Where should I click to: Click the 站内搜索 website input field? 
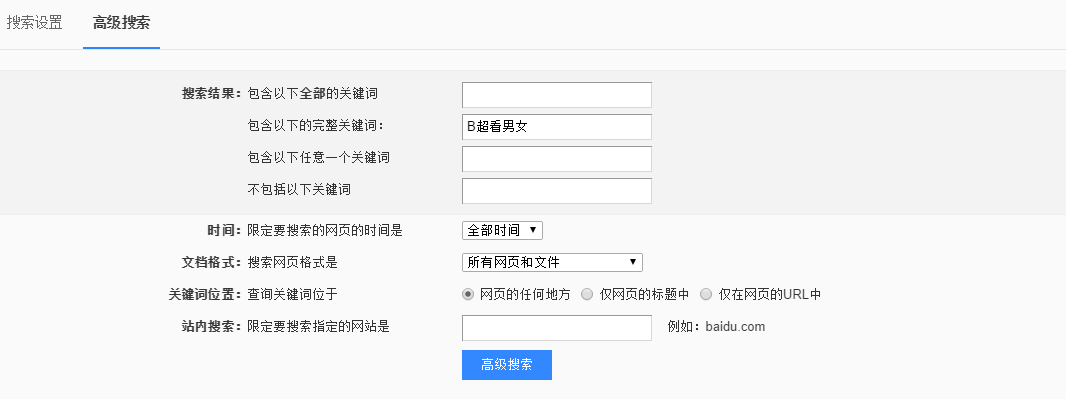pyautogui.click(x=557, y=328)
